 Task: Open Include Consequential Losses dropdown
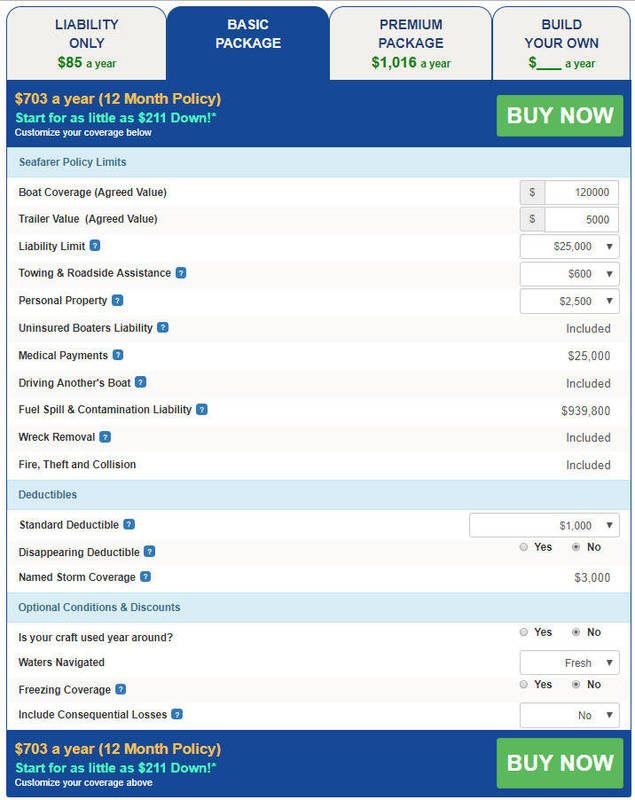[570, 715]
